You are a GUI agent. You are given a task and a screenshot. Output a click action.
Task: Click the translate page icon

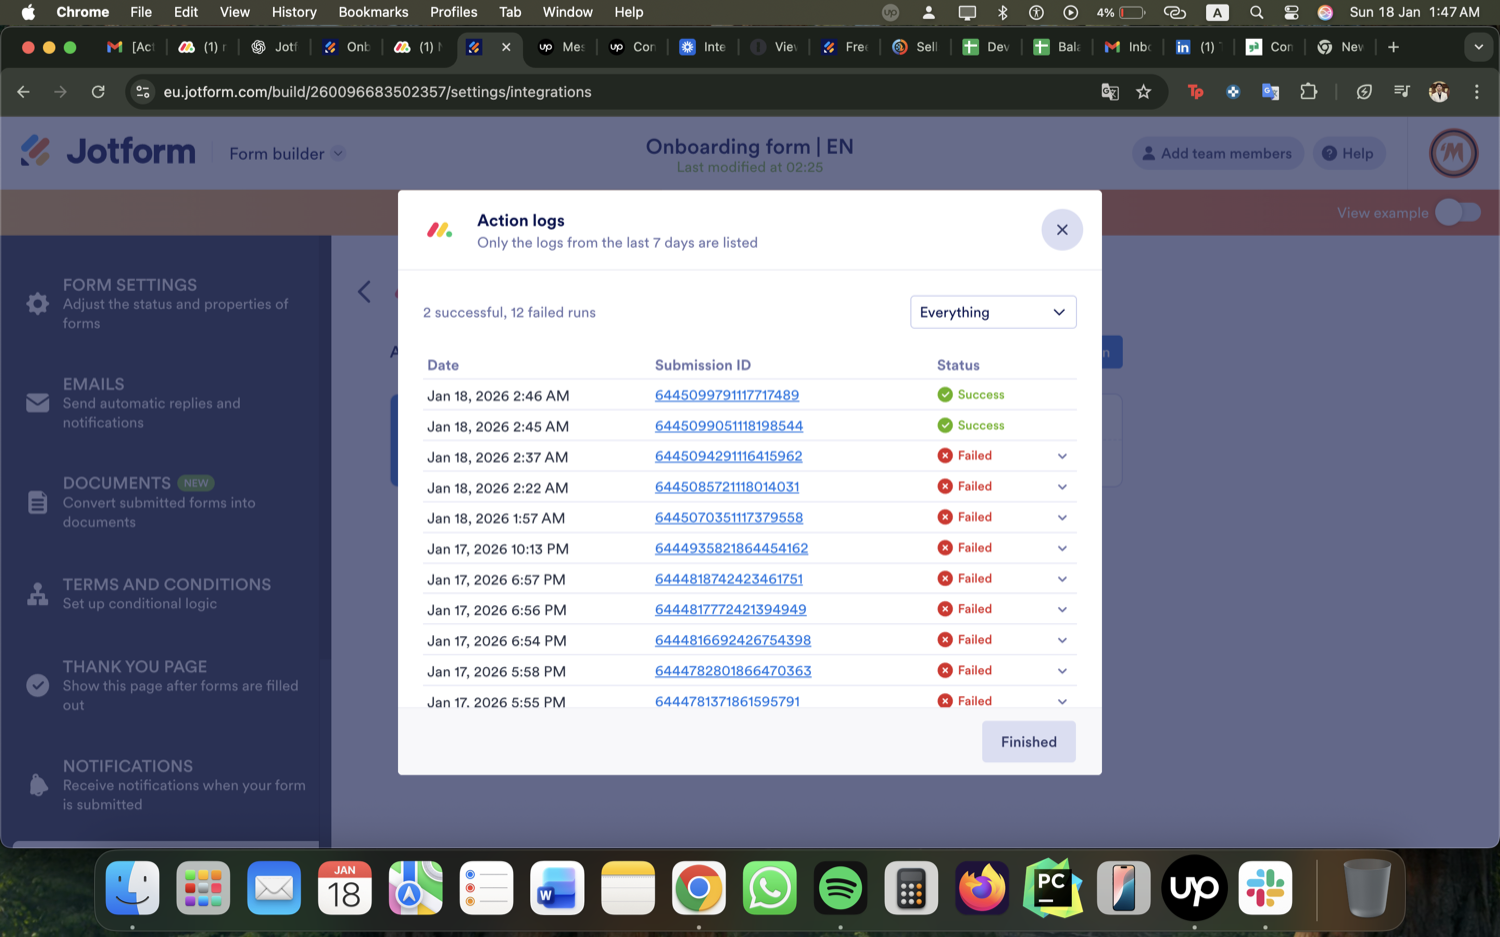[x=1110, y=92]
